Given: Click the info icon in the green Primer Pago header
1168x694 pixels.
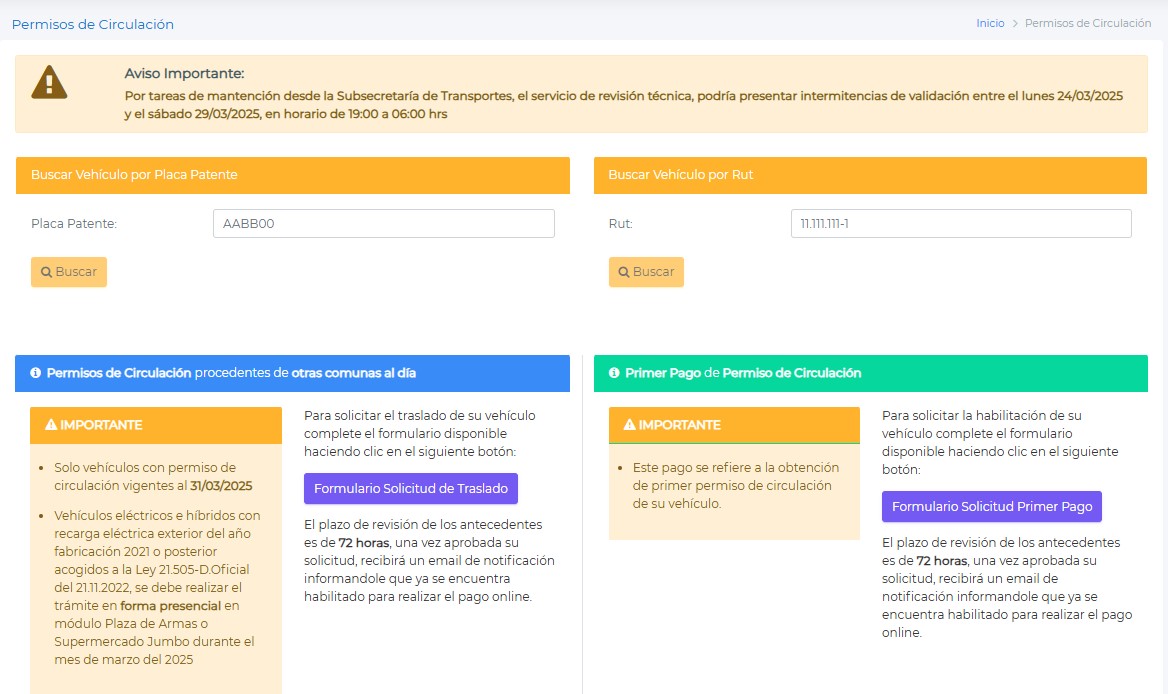Looking at the screenshot, I should (614, 373).
